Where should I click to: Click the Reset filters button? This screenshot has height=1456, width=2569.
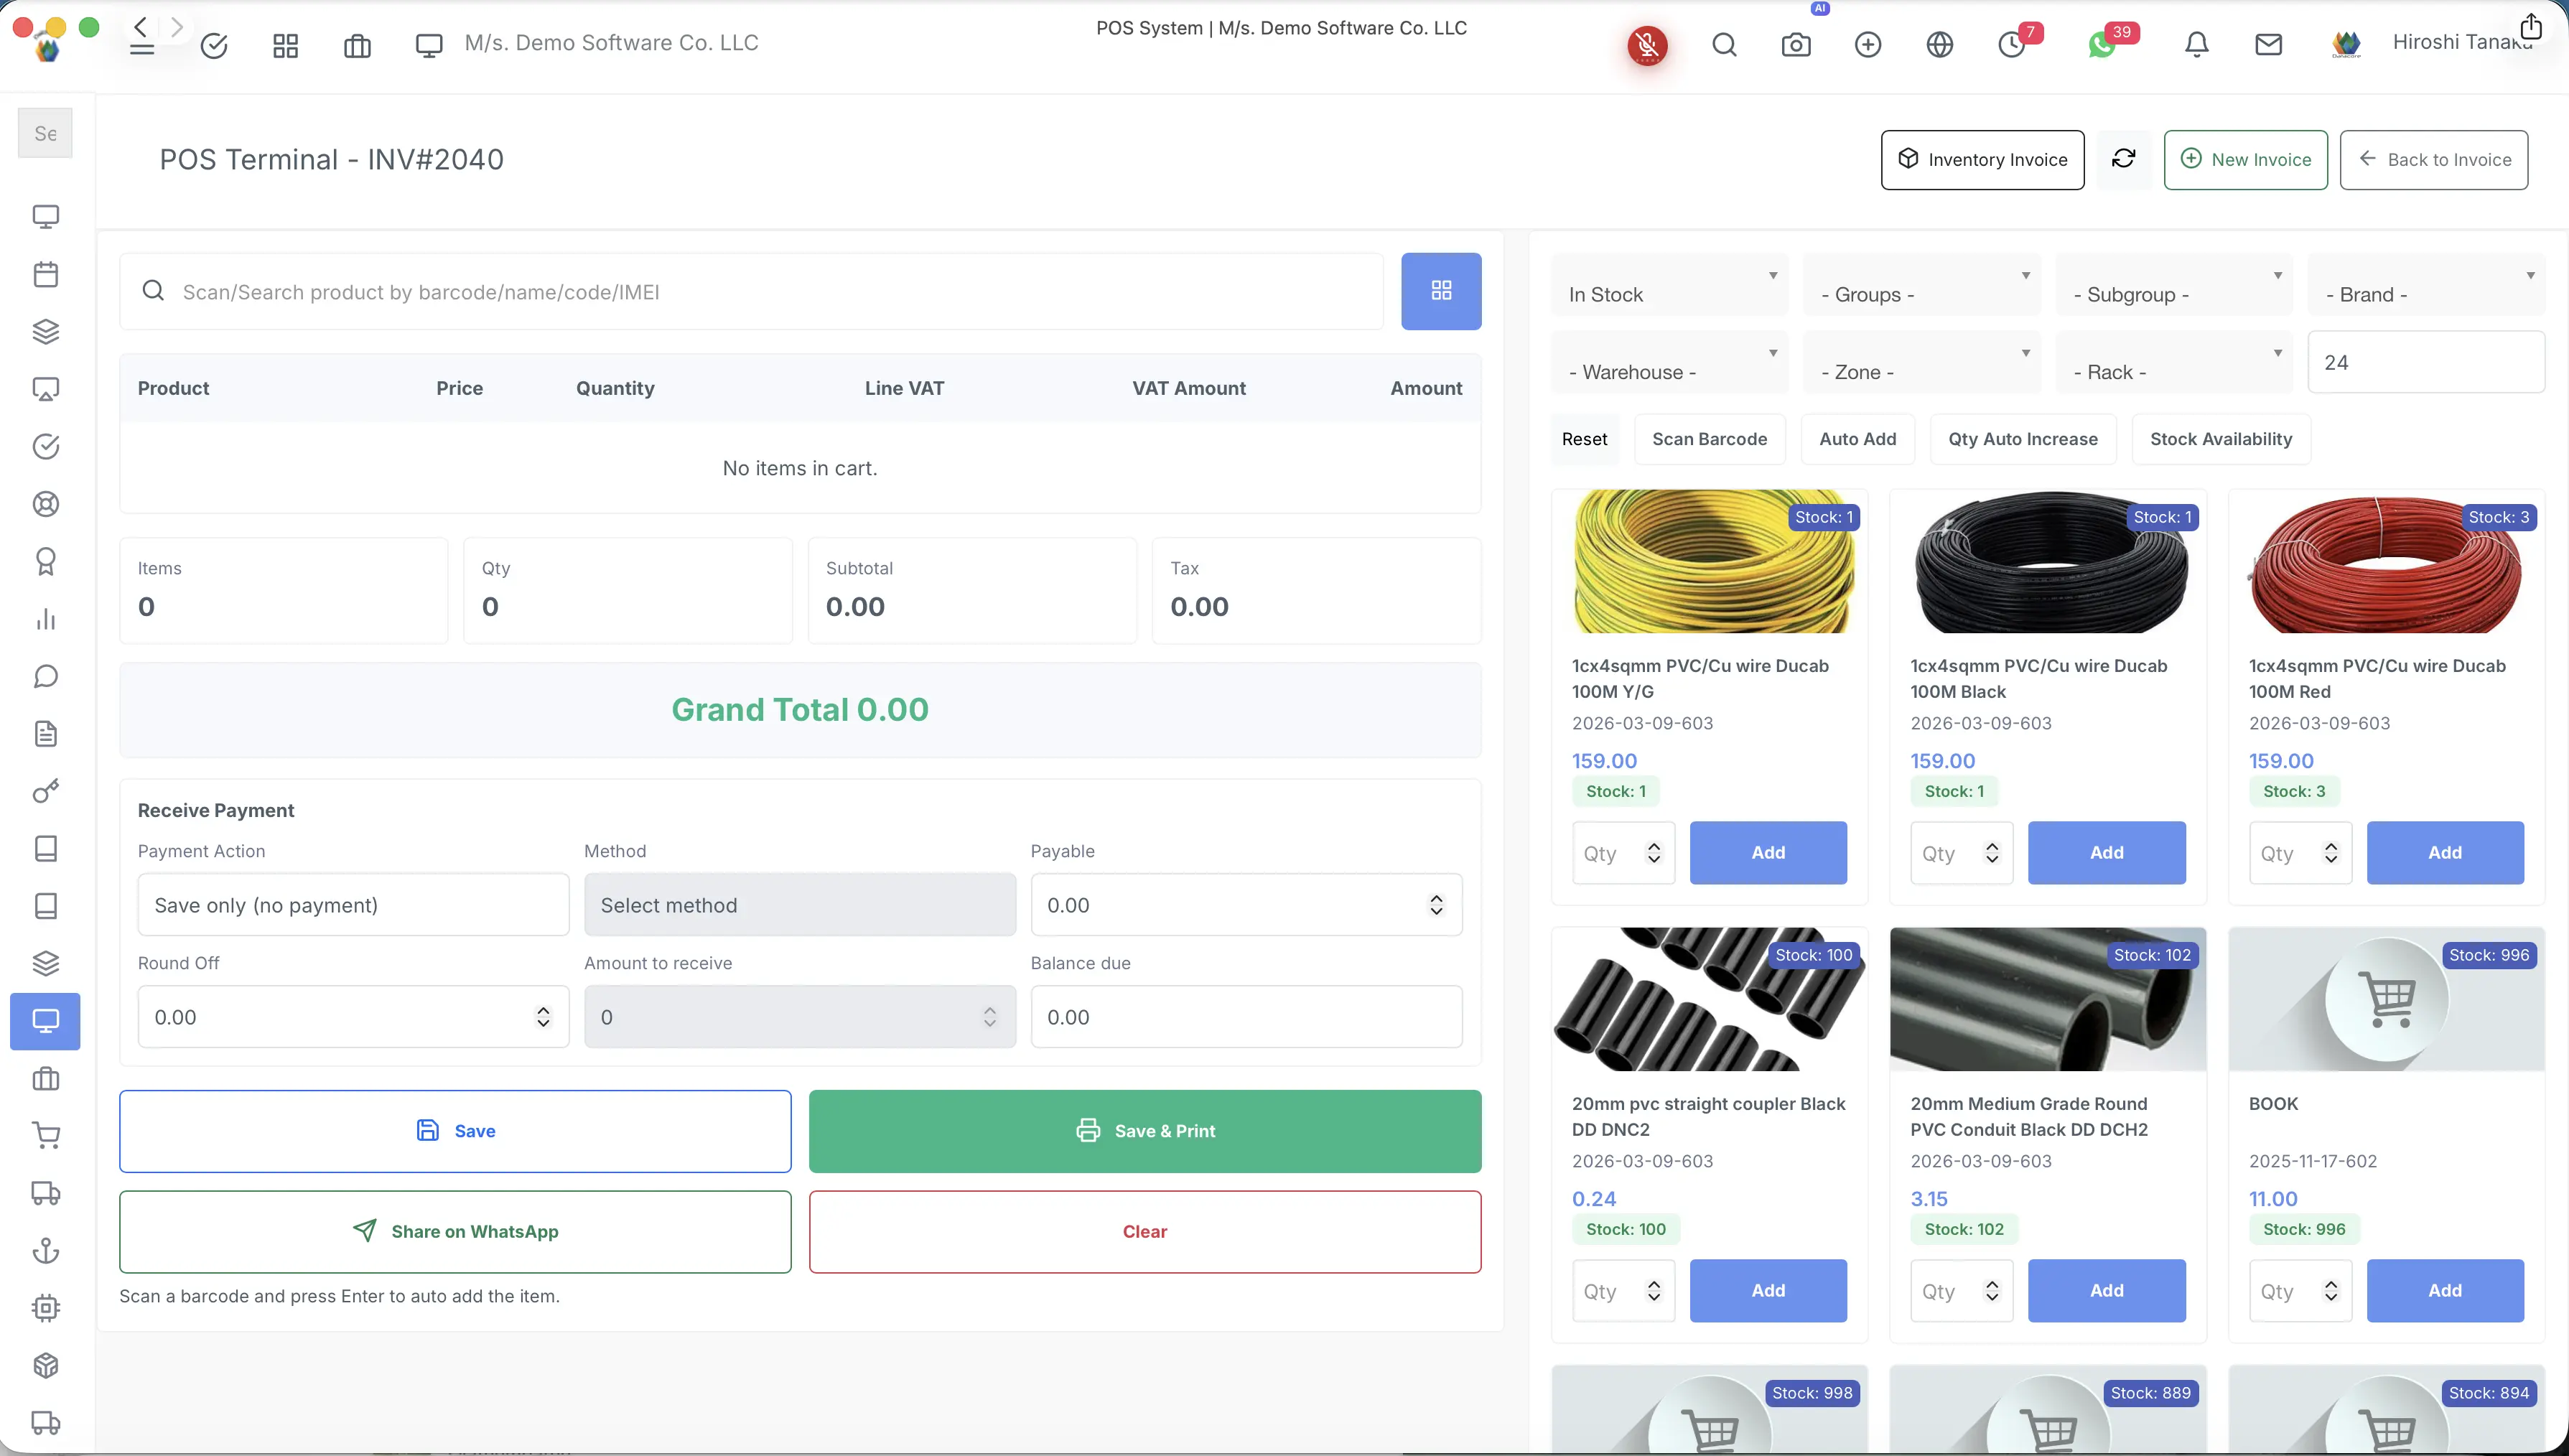click(1584, 439)
